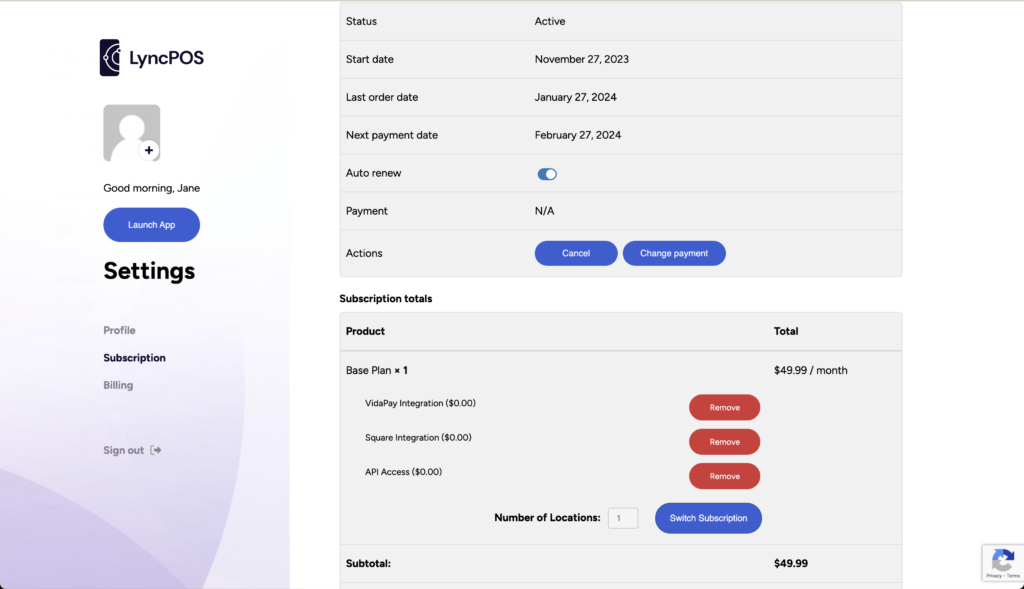Viewport: 1024px width, 589px height.
Task: Click the Number of Locations input field
Action: (x=622, y=518)
